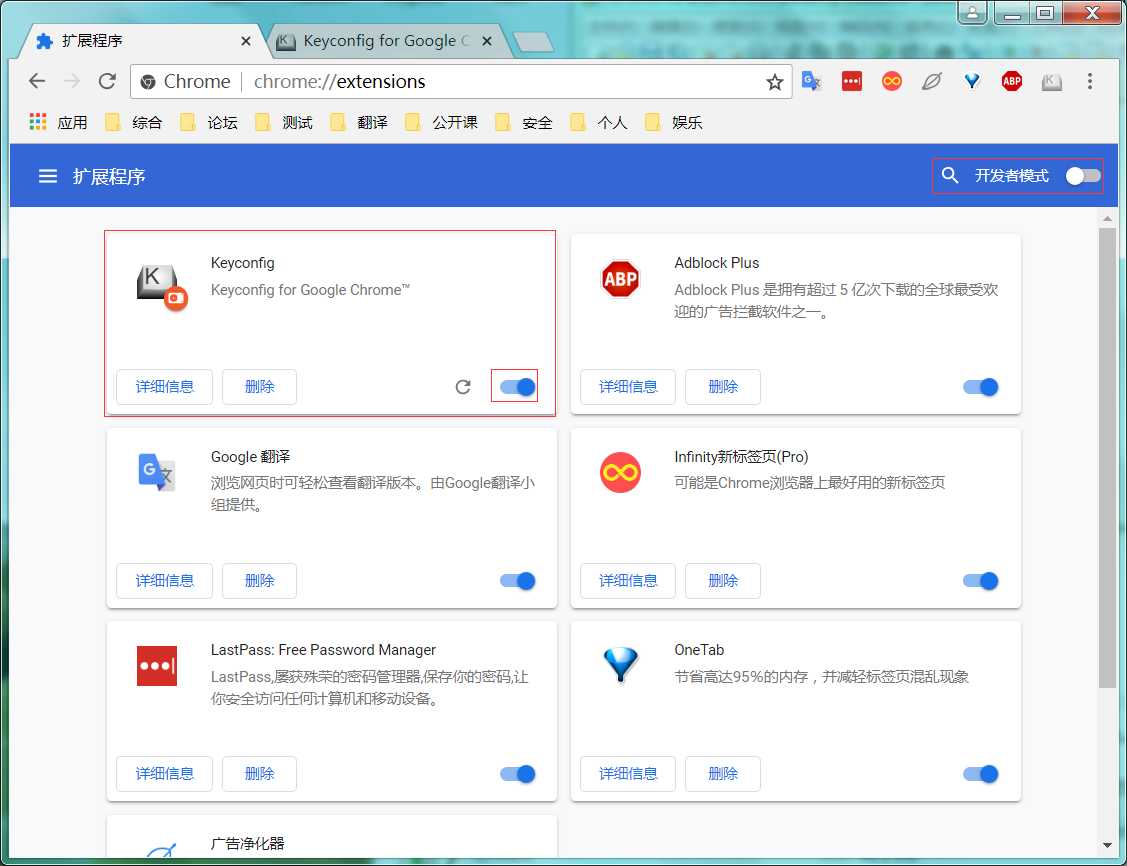Close the 扩展程序 tab
The image size is (1127, 866).
pyautogui.click(x=246, y=41)
